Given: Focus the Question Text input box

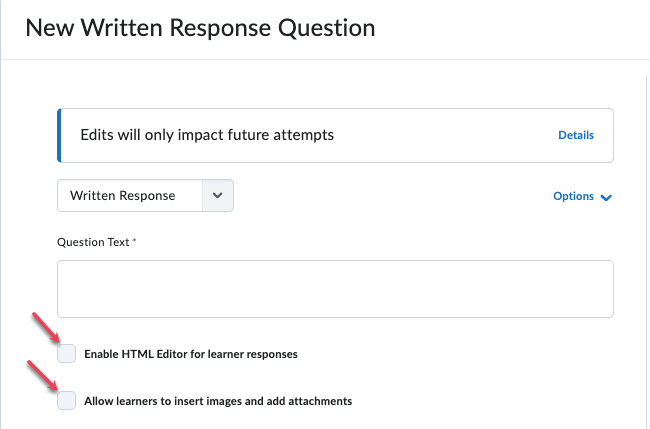Looking at the screenshot, I should click(335, 289).
